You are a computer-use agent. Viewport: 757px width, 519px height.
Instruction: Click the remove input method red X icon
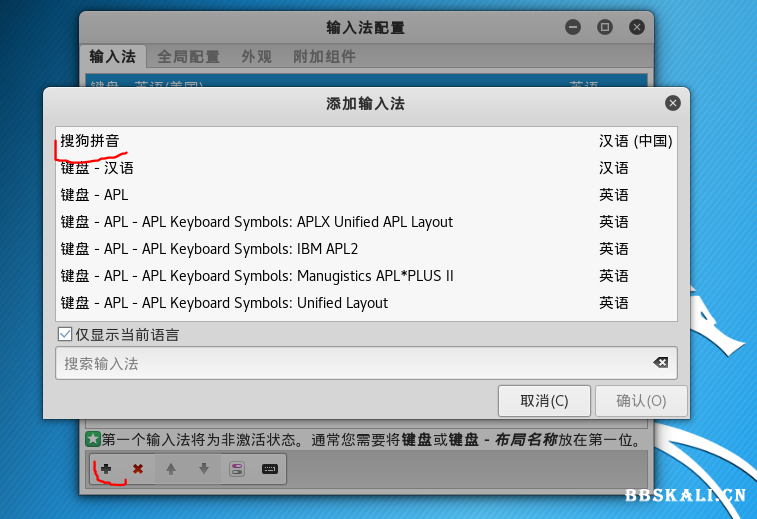point(138,469)
